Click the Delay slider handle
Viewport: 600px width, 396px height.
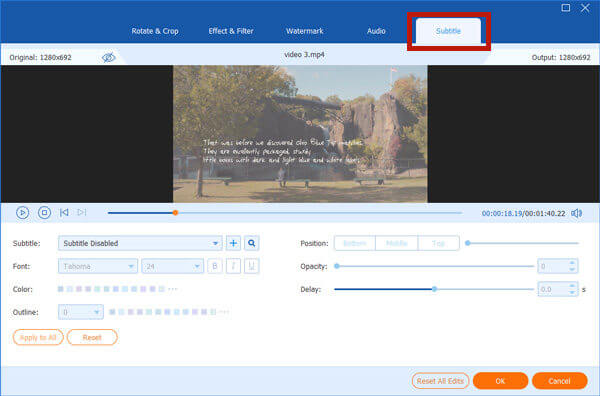click(x=434, y=289)
